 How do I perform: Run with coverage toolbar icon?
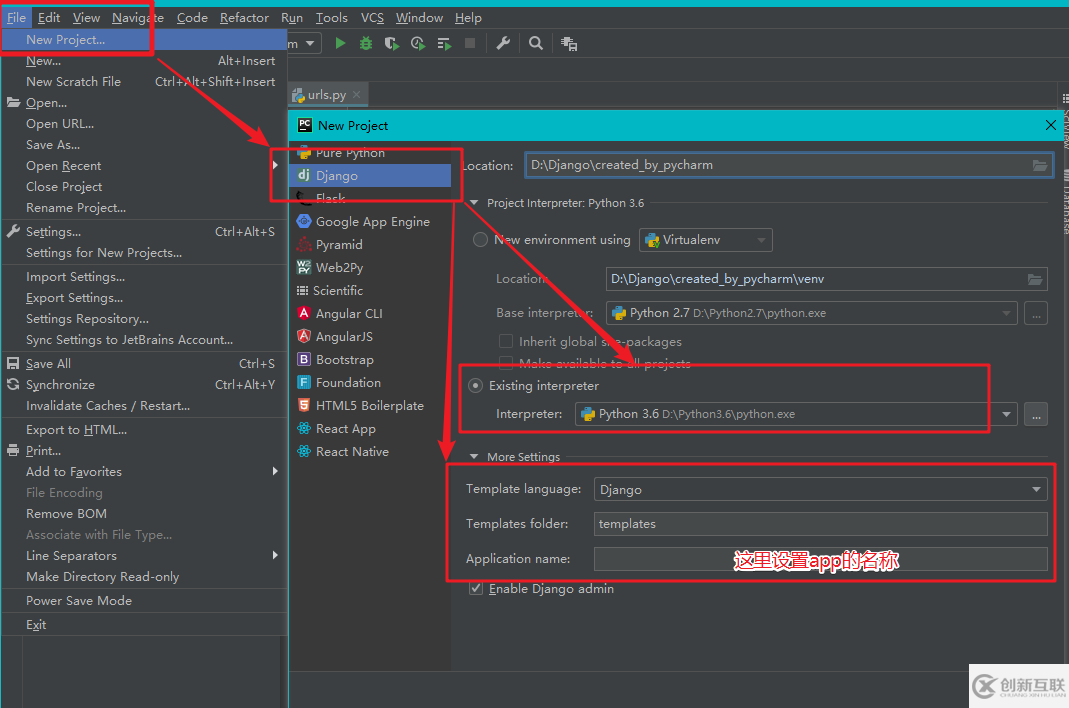391,44
